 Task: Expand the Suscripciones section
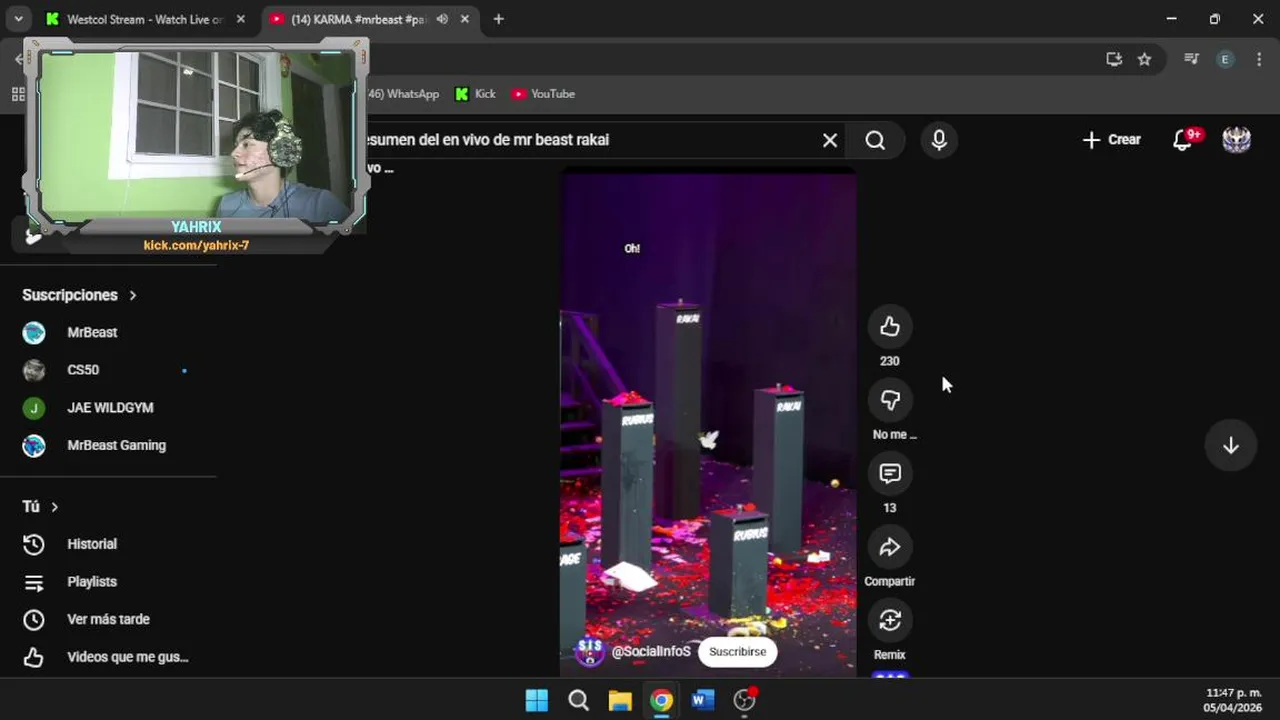pos(79,295)
